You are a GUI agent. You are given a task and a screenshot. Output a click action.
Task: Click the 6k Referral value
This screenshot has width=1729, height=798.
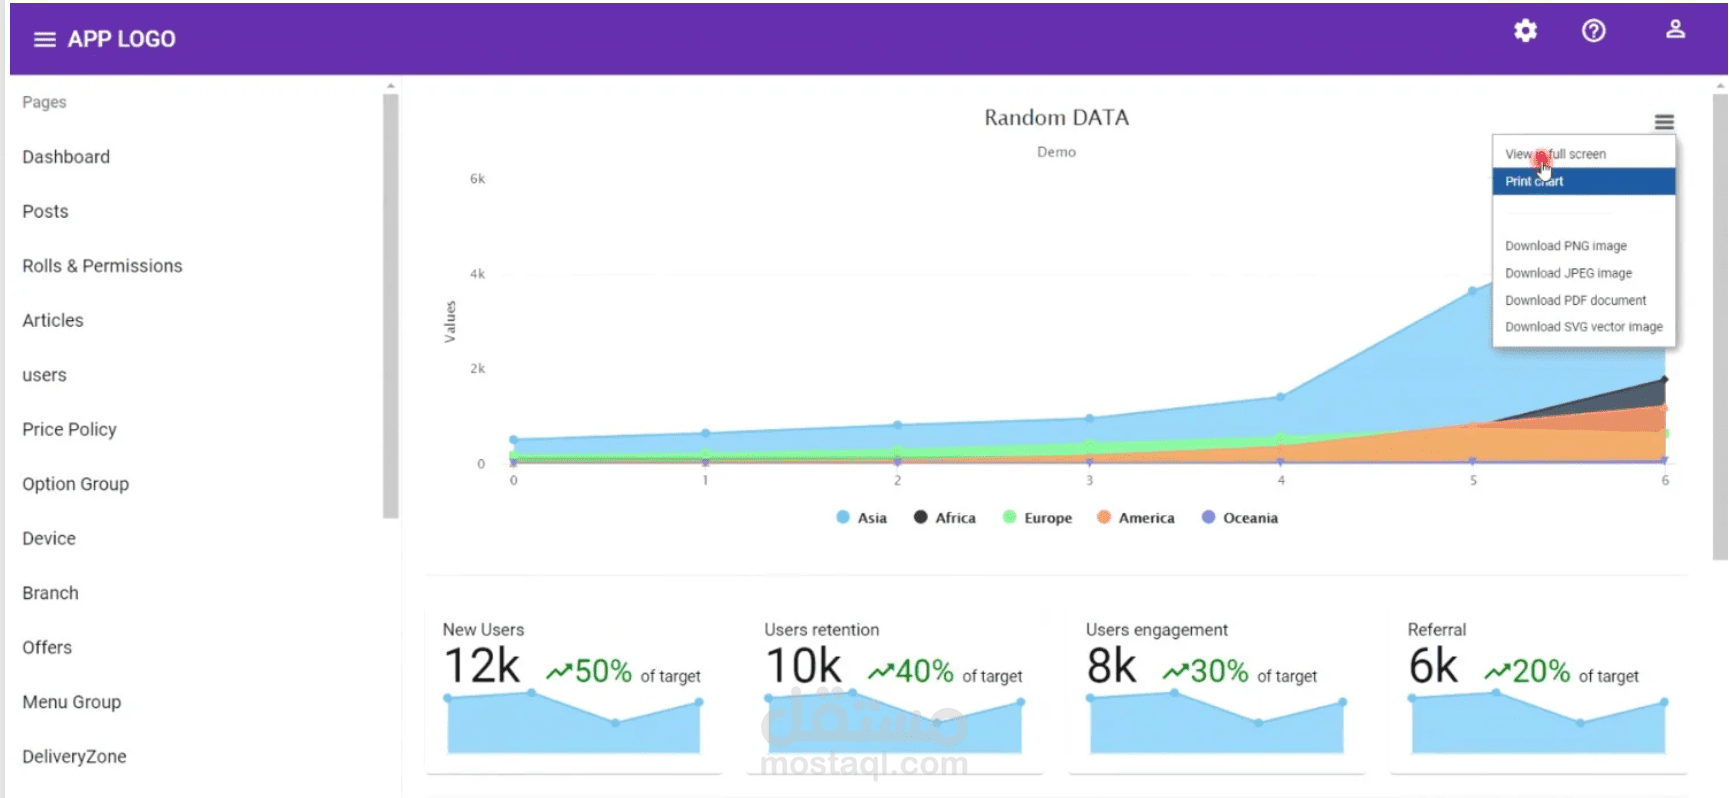[x=1434, y=666]
